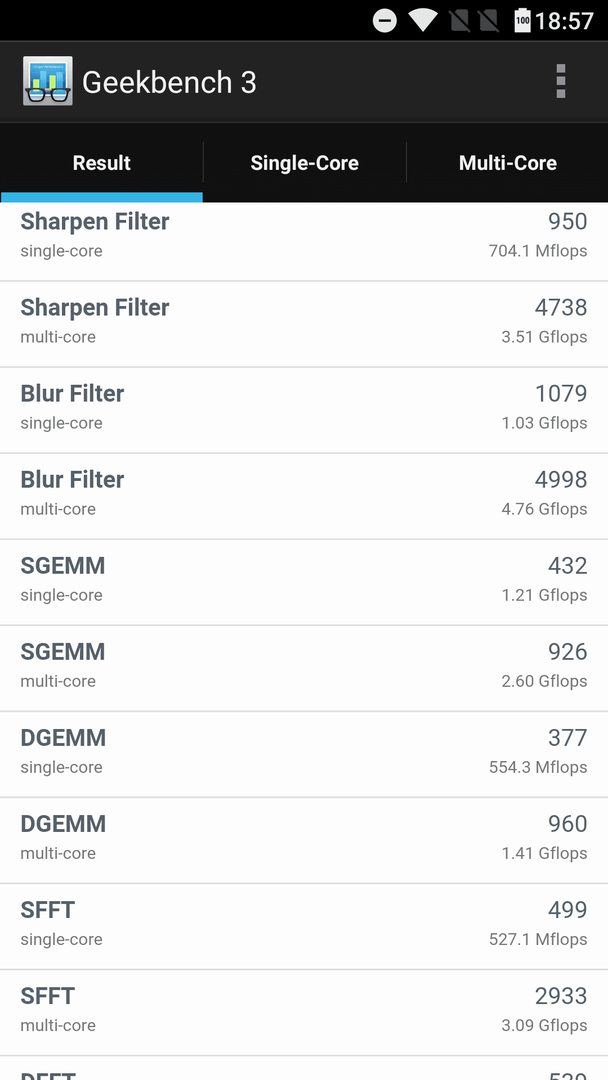Select the SGEMM multi-core 926 row
Screen dimensions: 608x1080
click(304, 668)
